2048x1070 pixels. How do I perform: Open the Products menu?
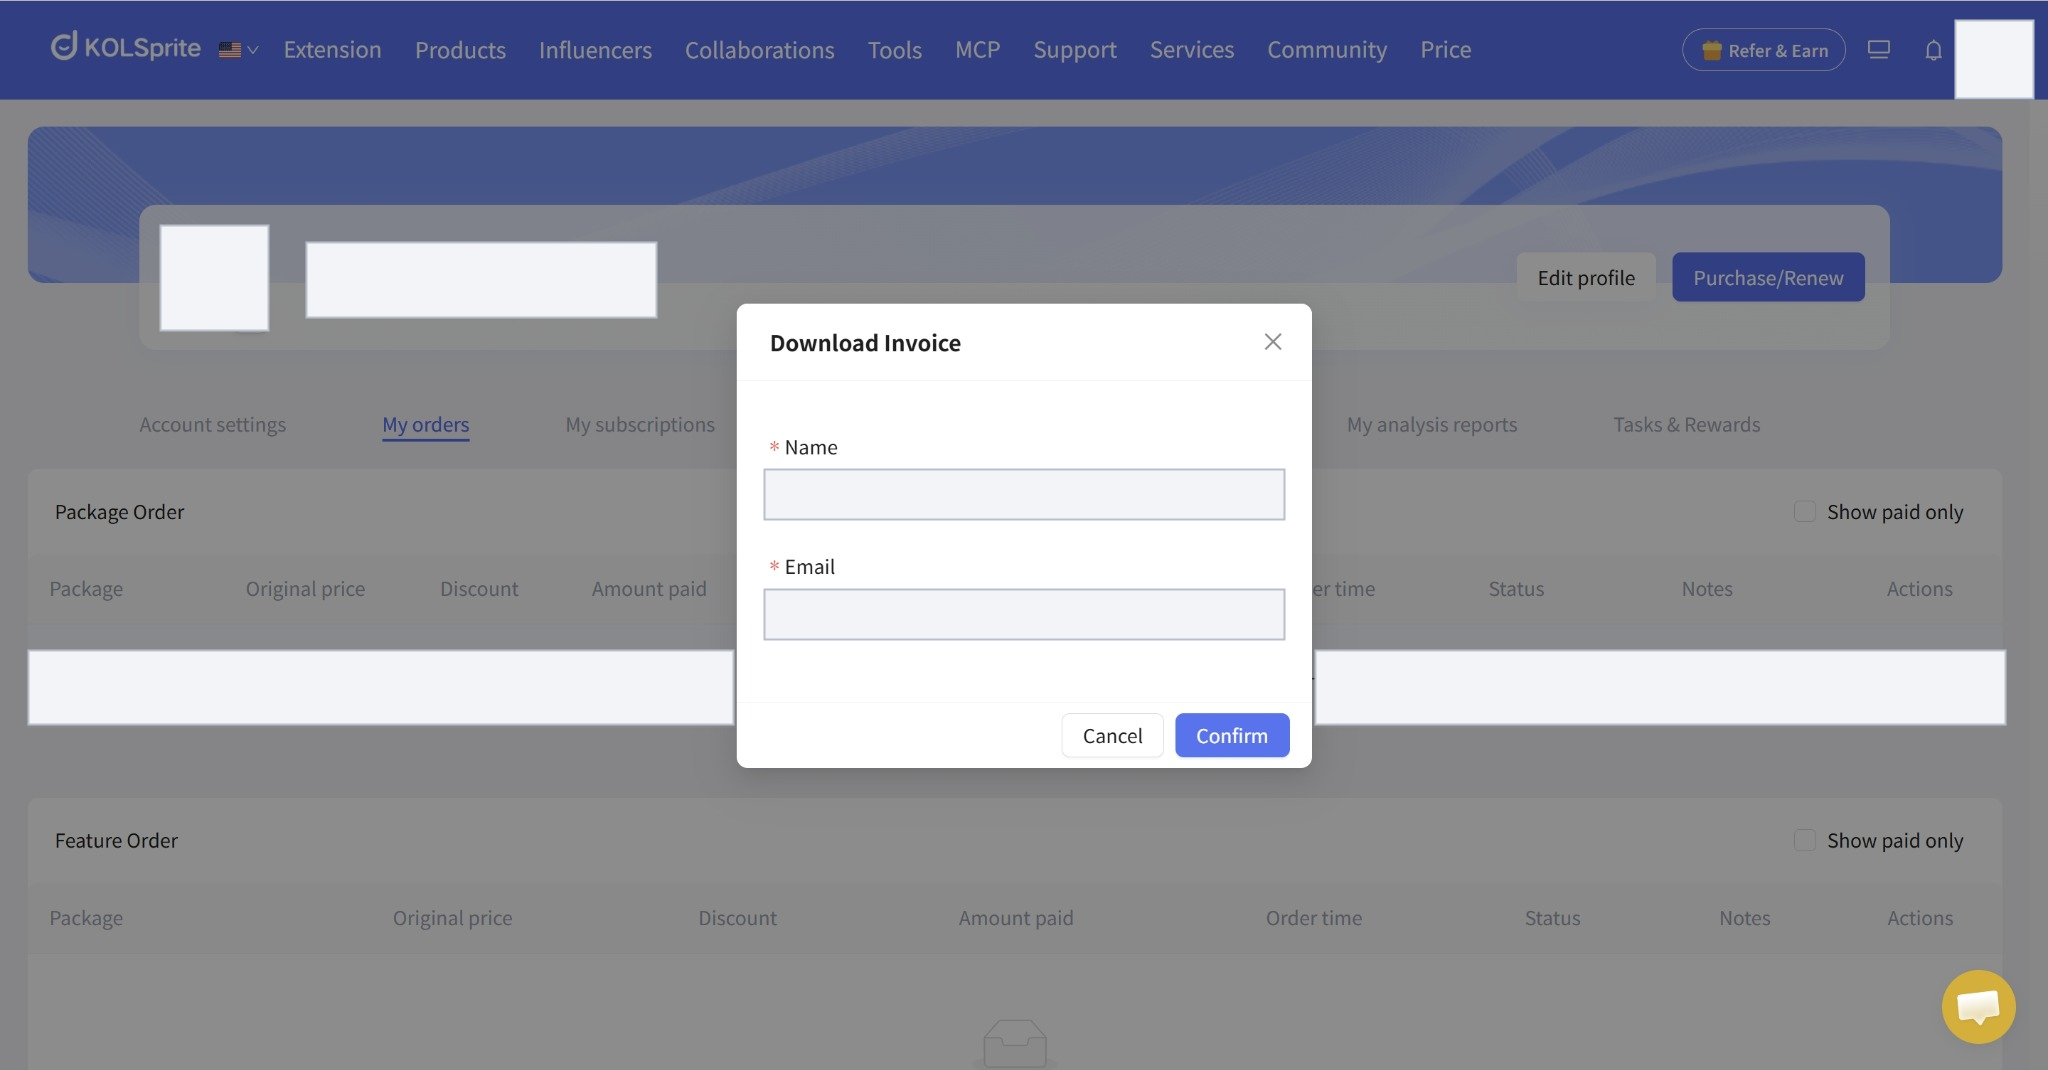460,50
